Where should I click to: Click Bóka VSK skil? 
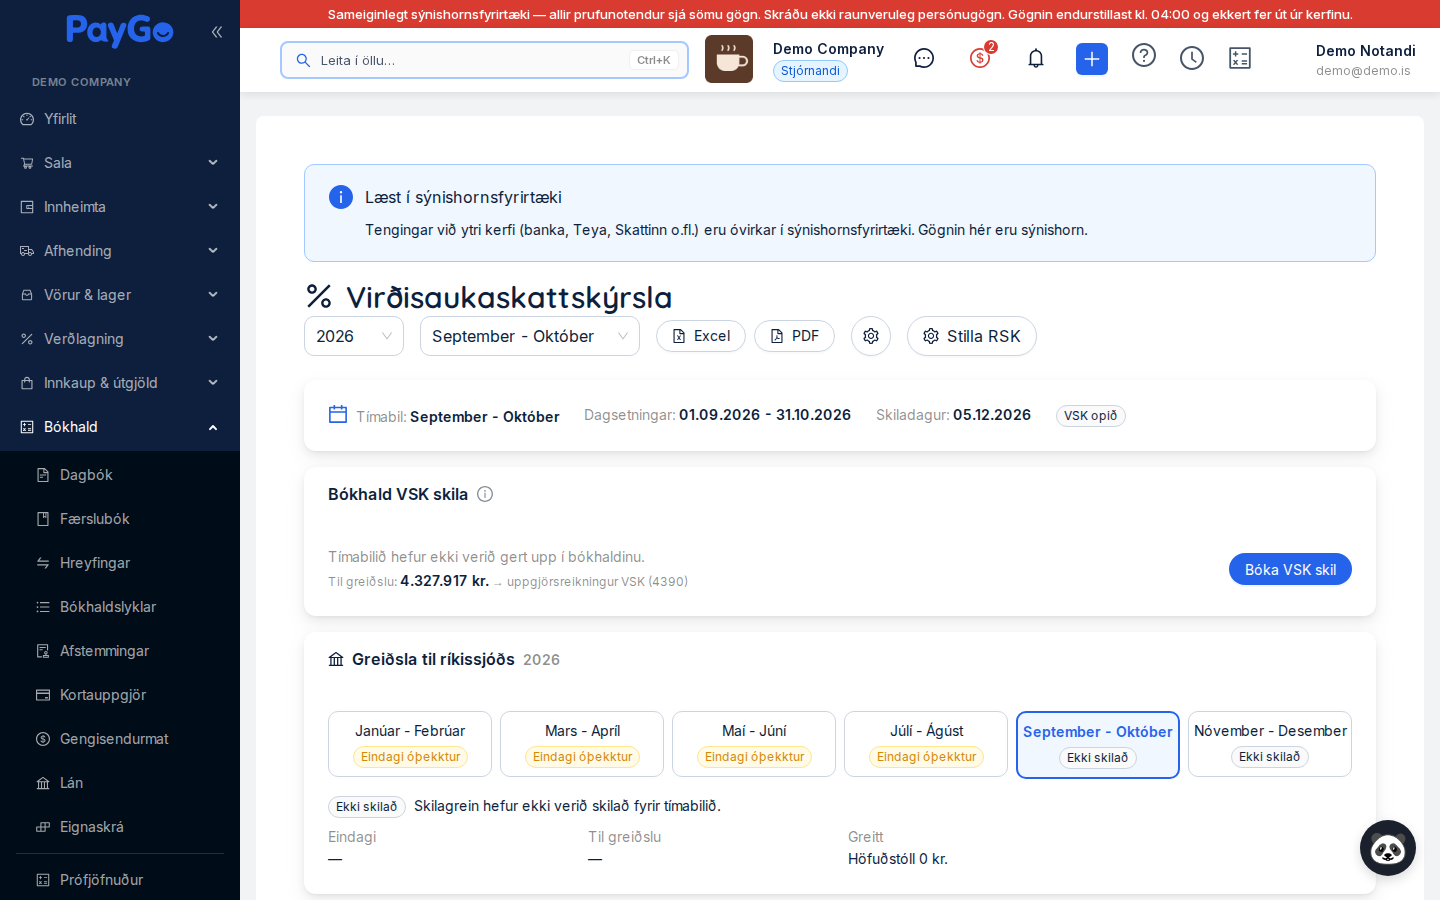tap(1290, 569)
